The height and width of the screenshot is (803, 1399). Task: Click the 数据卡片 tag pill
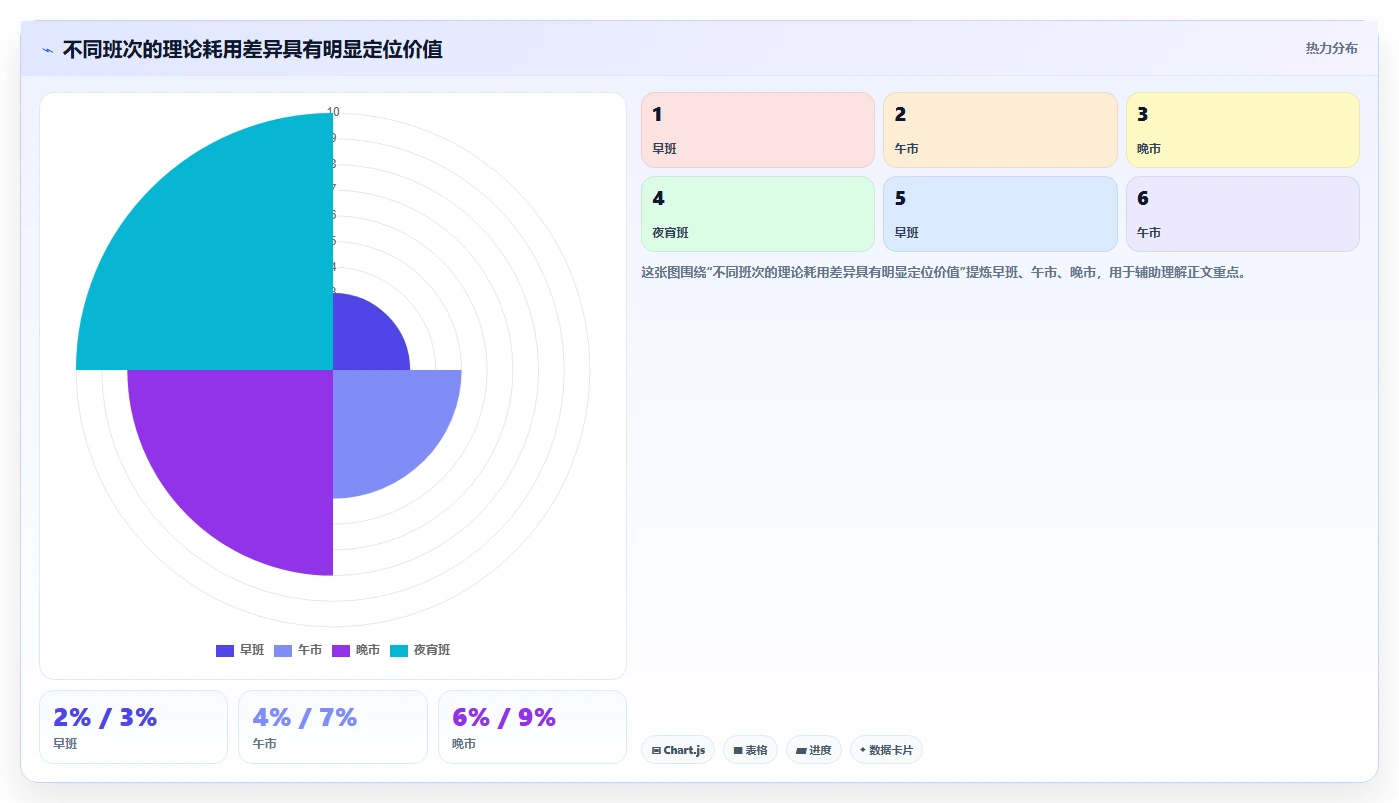pyautogui.click(x=886, y=750)
